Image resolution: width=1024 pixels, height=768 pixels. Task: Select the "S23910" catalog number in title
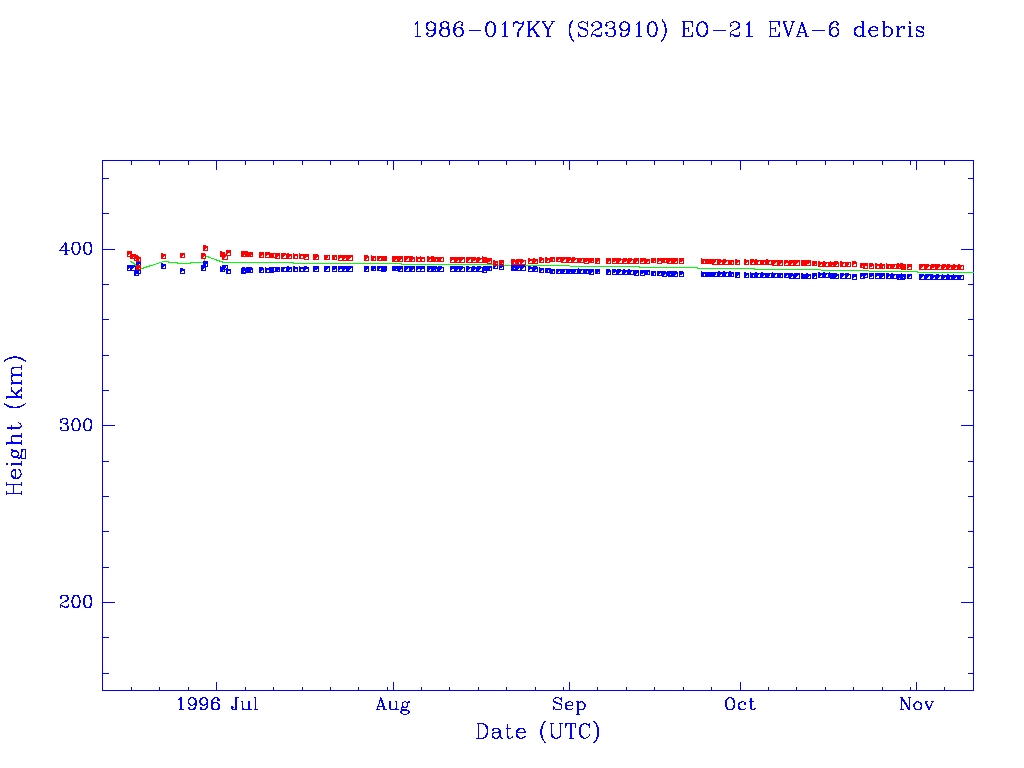(616, 30)
